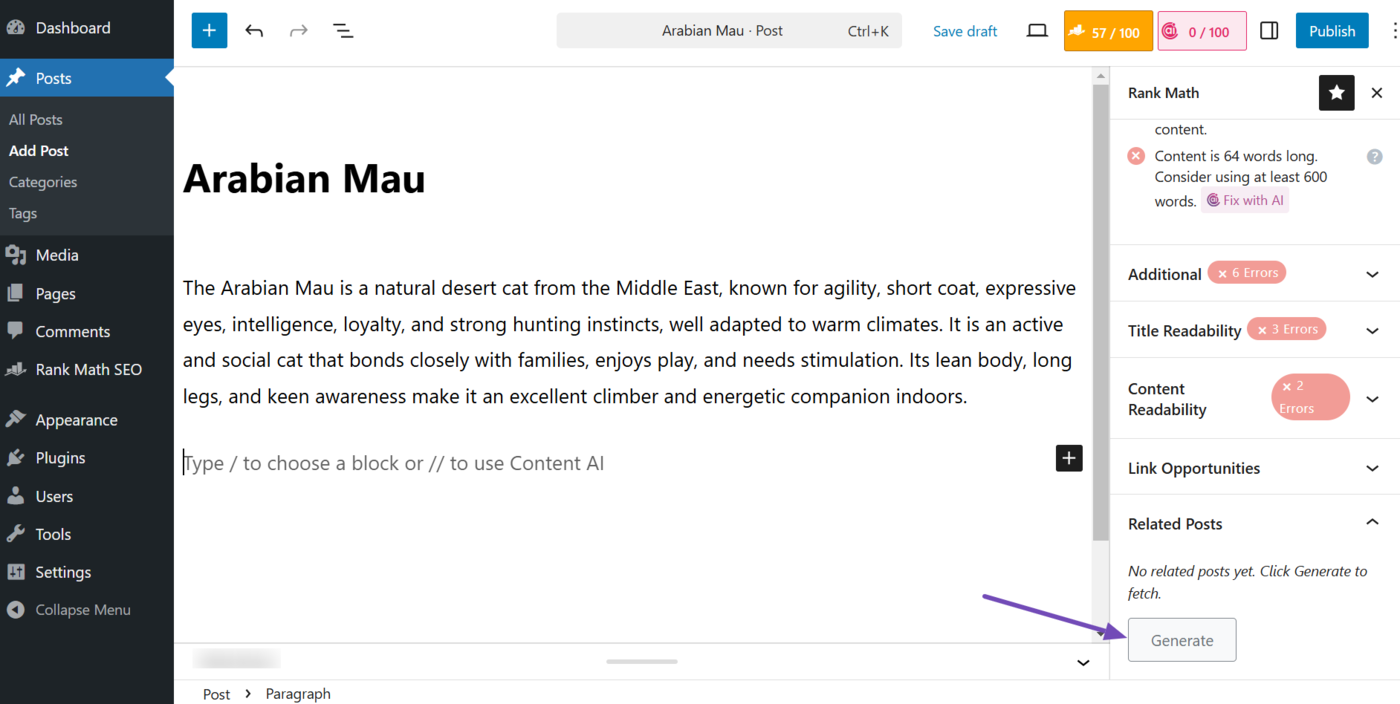Unpin Rank Math using the star icon
This screenshot has height=704, width=1400.
1336,93
